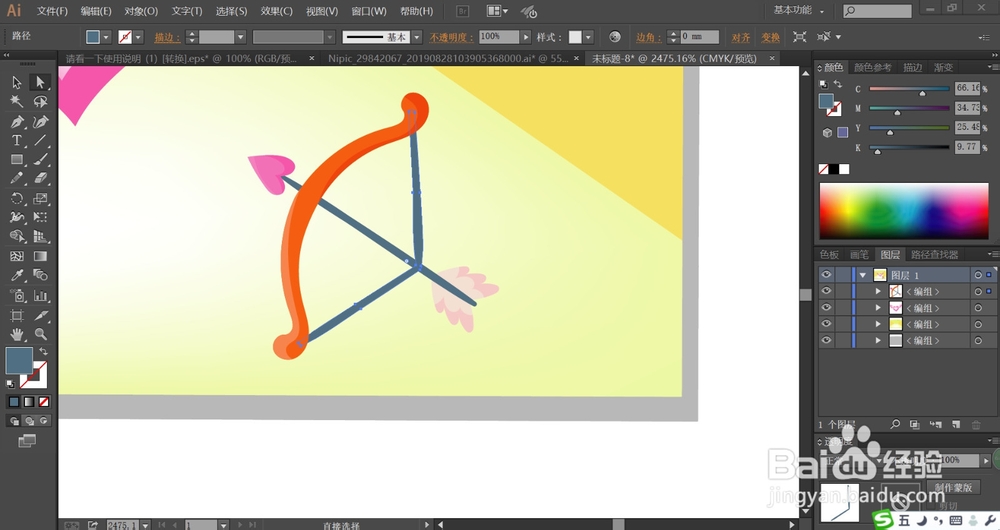
Task: Hide 图层 1 with its eye icon
Action: pyautogui.click(x=826, y=275)
